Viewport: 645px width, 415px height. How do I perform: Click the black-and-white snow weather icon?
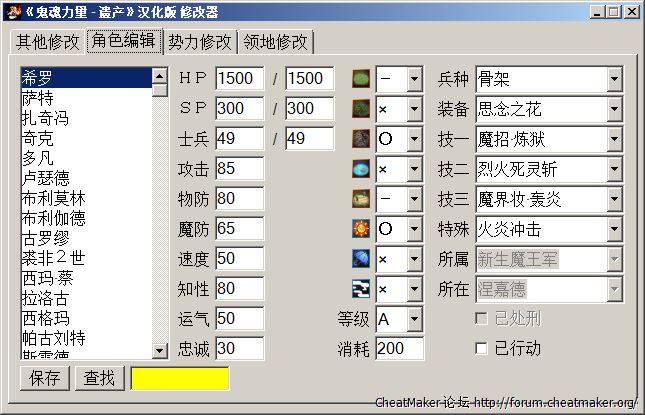coord(361,289)
